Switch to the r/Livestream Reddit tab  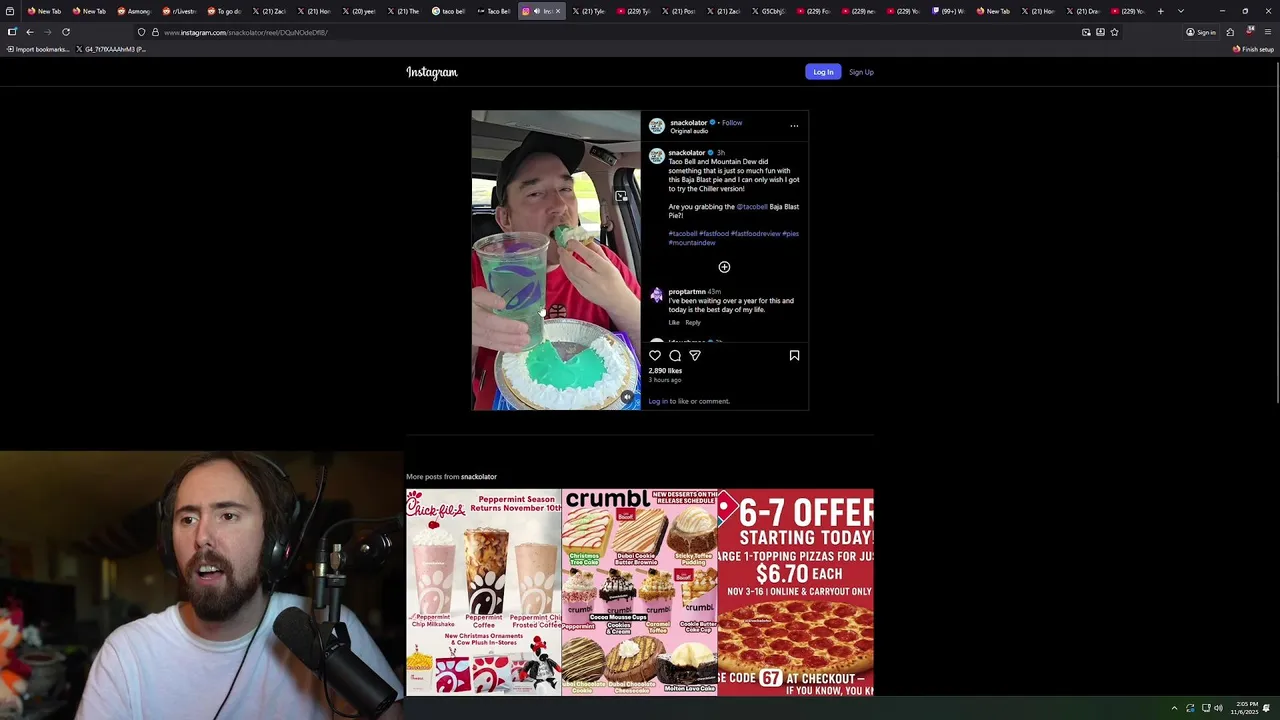click(179, 11)
